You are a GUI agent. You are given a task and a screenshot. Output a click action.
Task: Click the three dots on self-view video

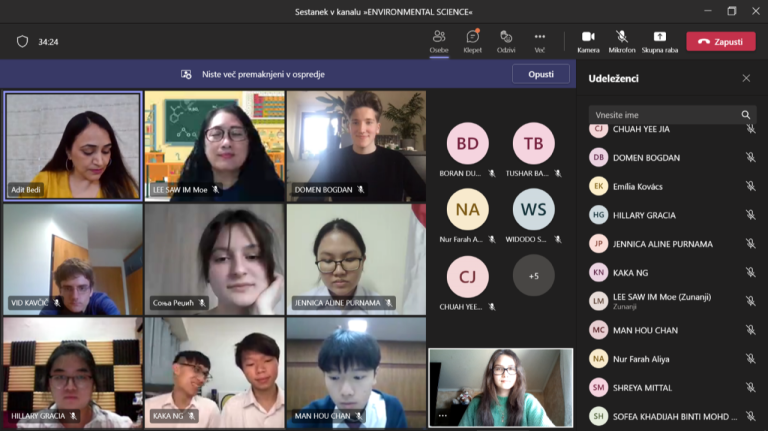[442, 415]
